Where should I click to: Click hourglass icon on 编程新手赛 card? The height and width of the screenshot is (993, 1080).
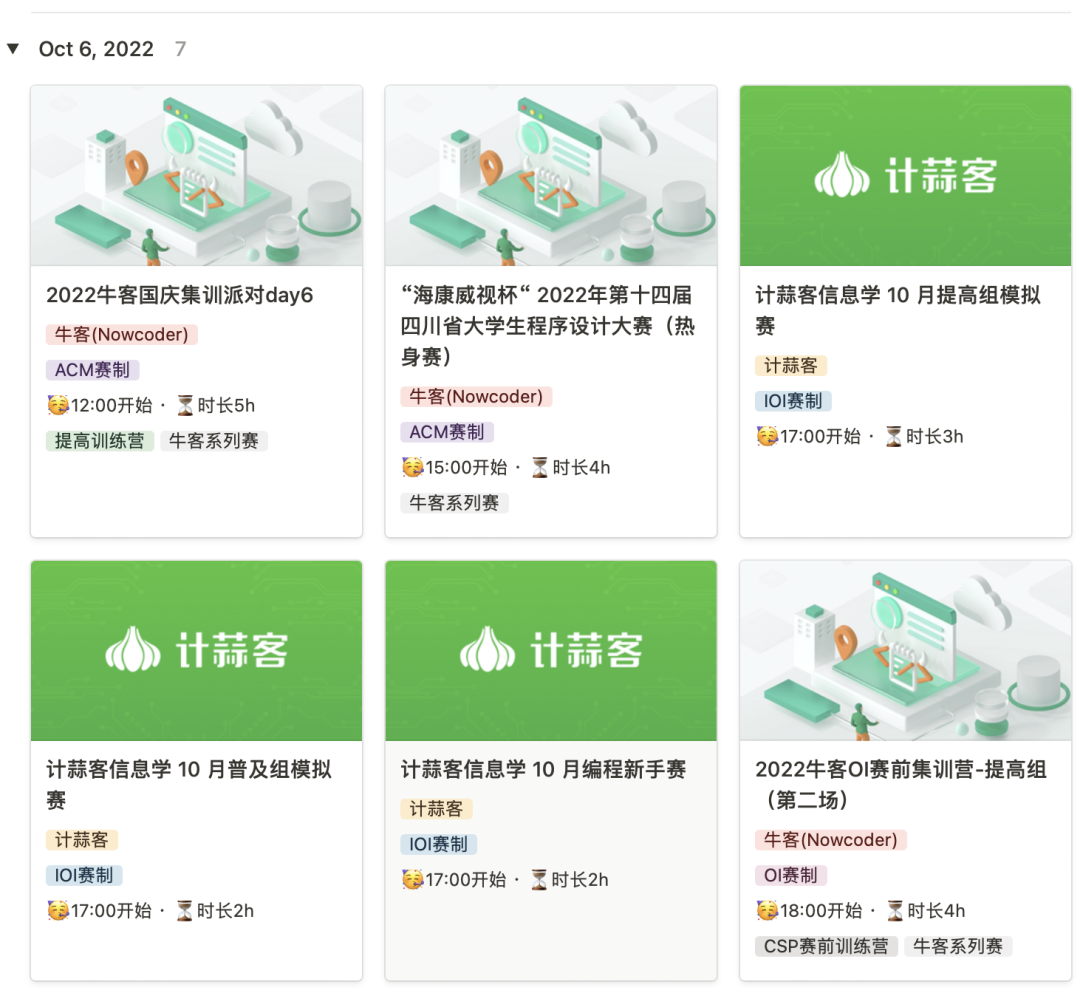pos(539,879)
